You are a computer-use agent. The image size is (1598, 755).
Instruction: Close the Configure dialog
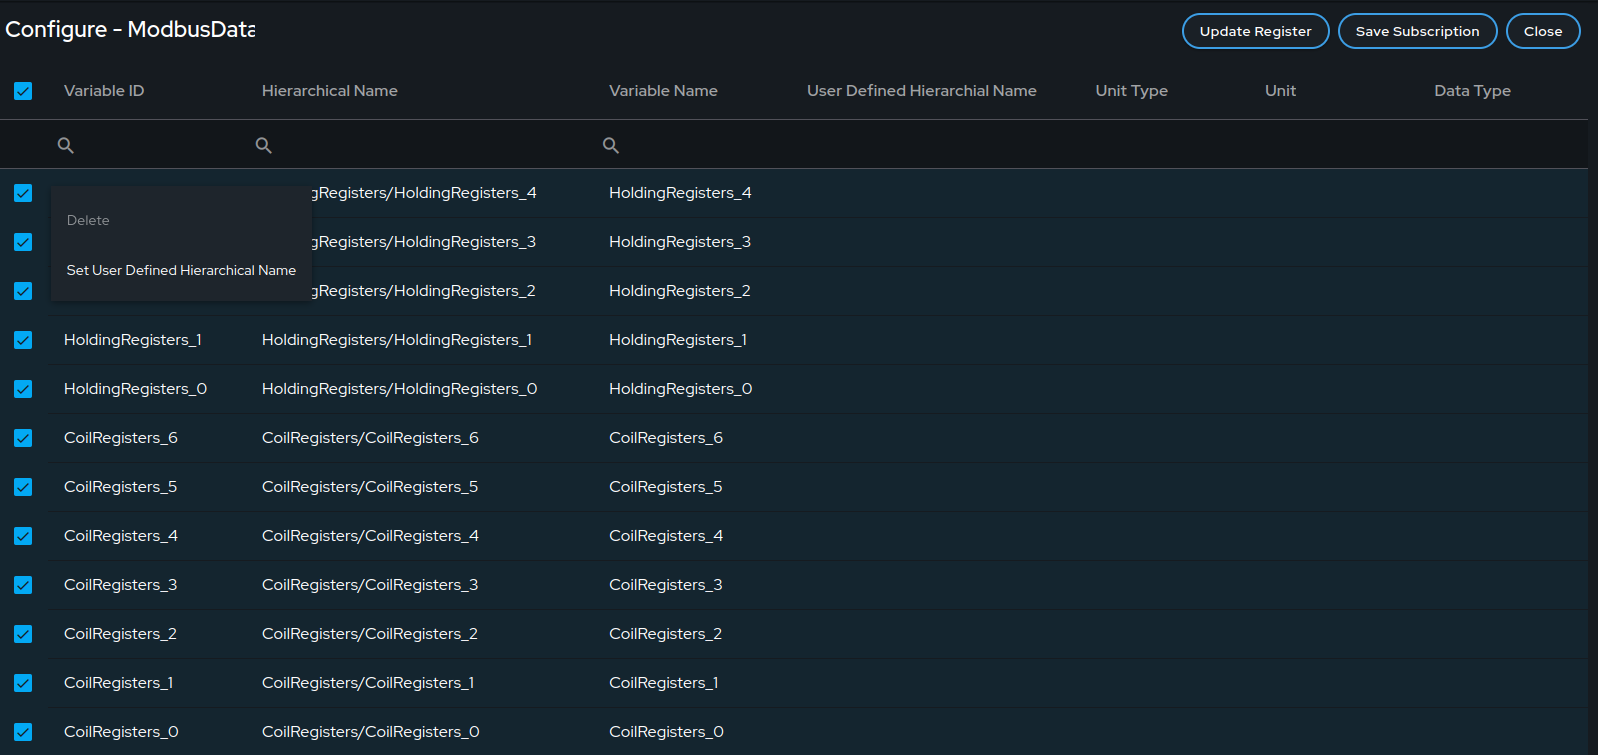[1543, 31]
